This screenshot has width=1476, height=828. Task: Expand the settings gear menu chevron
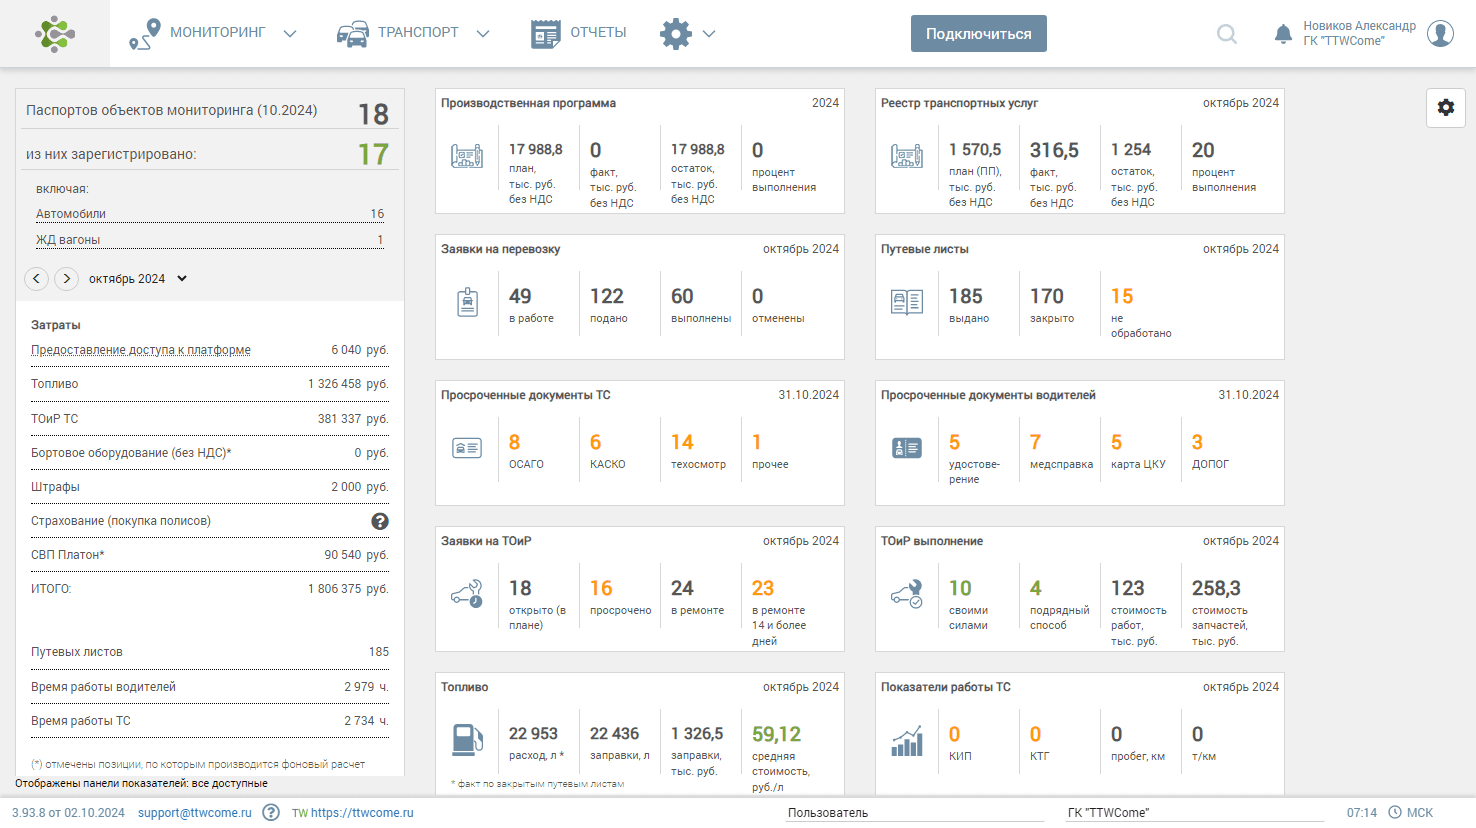(709, 34)
